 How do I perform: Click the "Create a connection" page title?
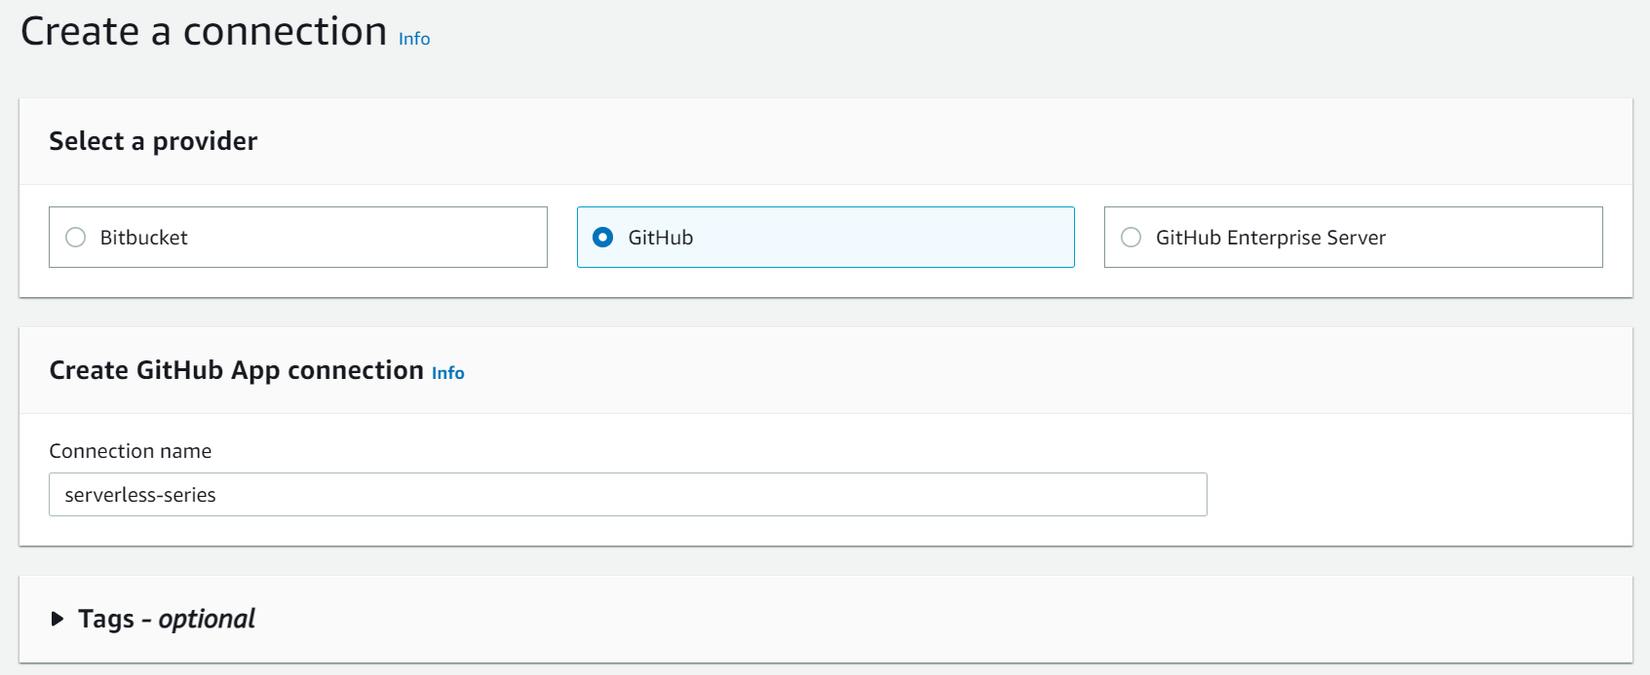point(204,32)
